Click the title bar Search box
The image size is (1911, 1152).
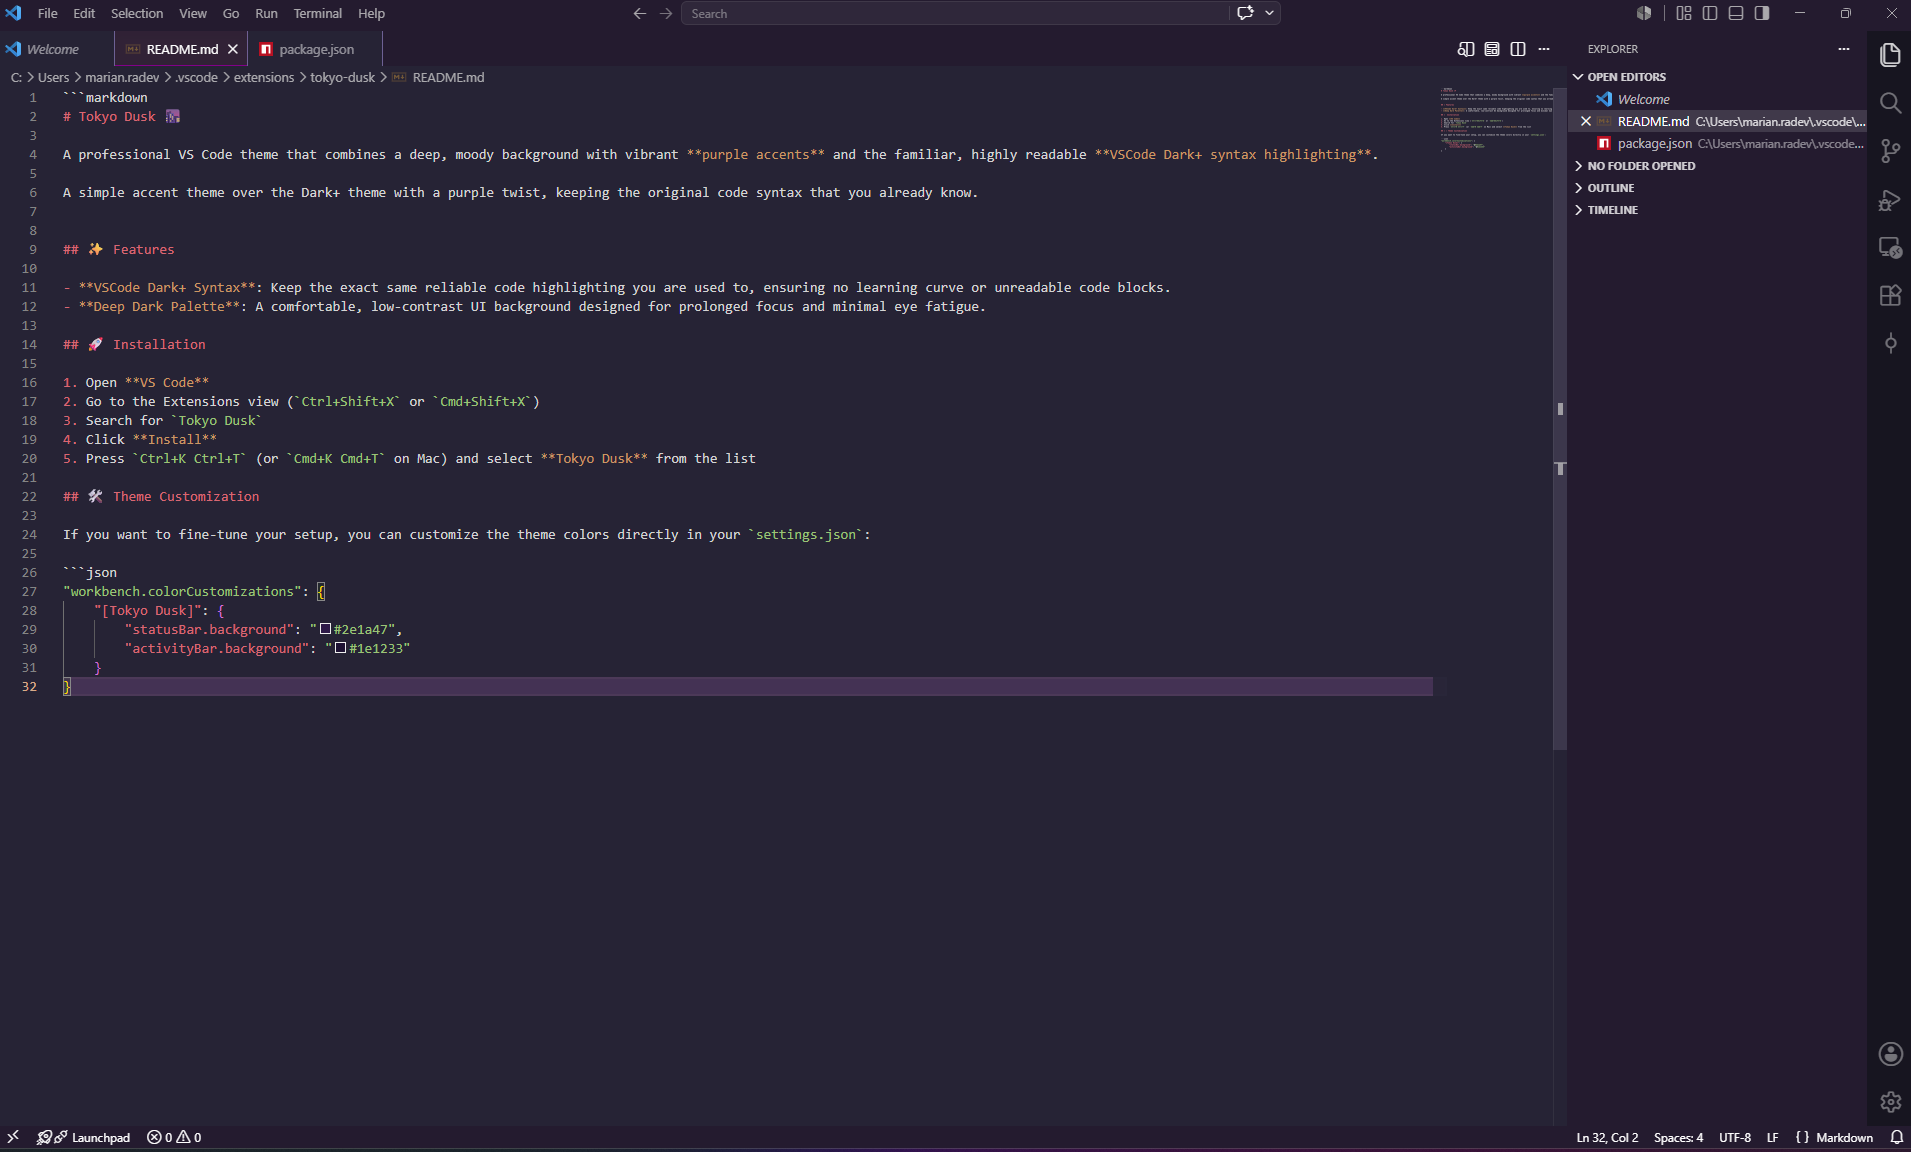pos(955,13)
